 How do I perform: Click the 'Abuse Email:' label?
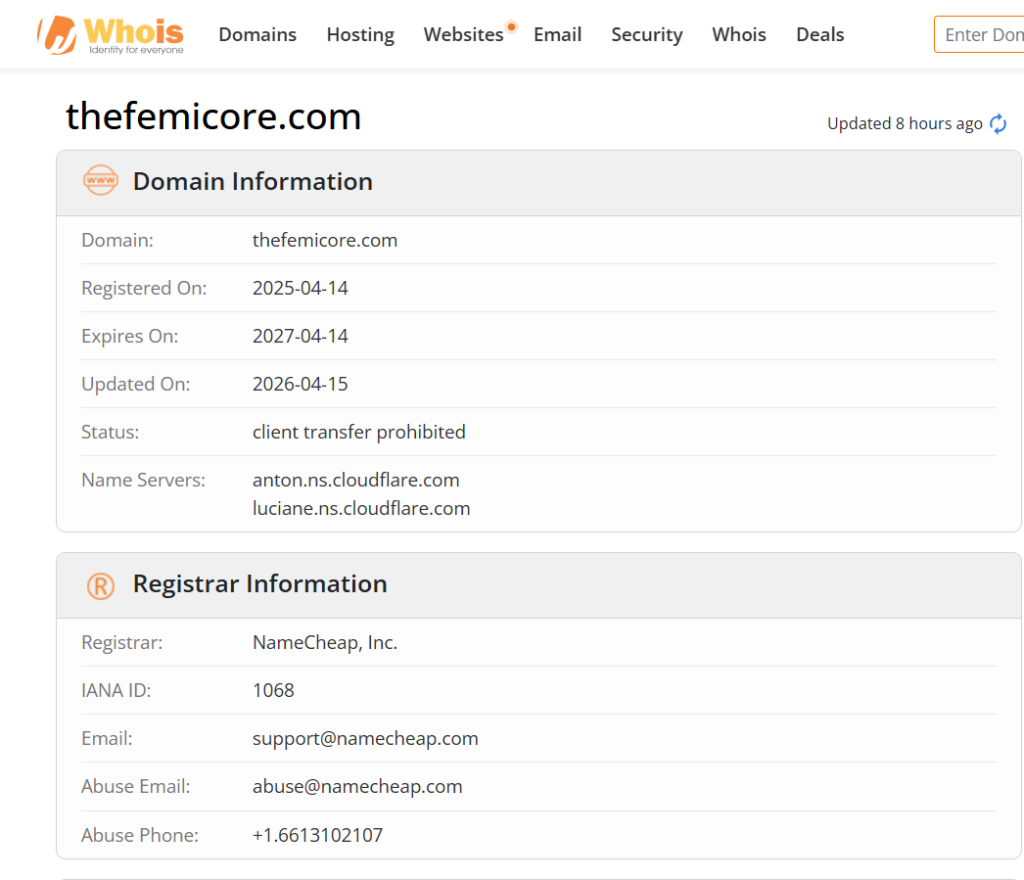point(135,787)
